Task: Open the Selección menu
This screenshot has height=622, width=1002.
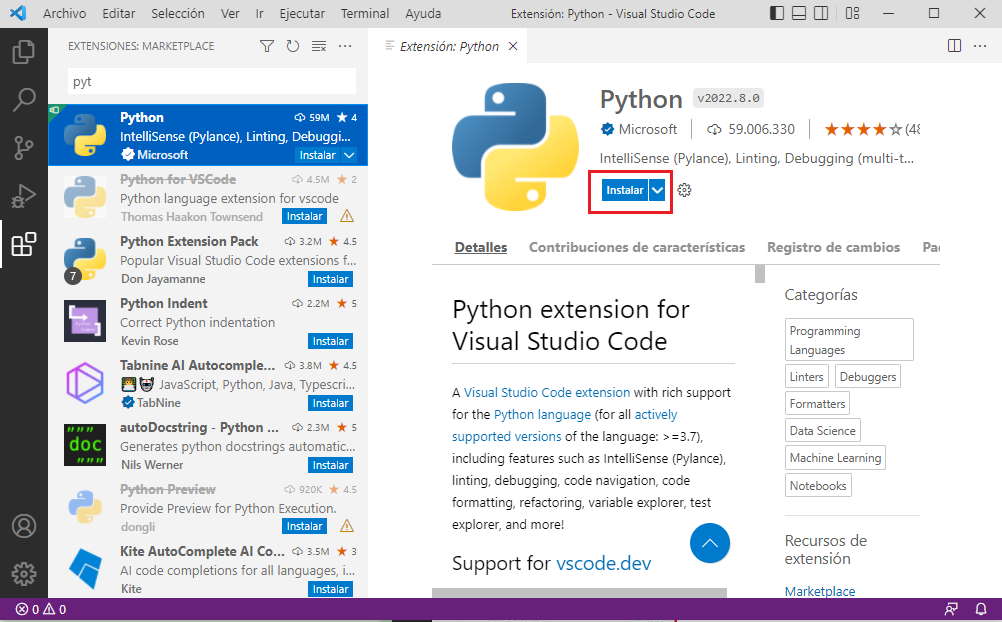Action: (x=178, y=13)
